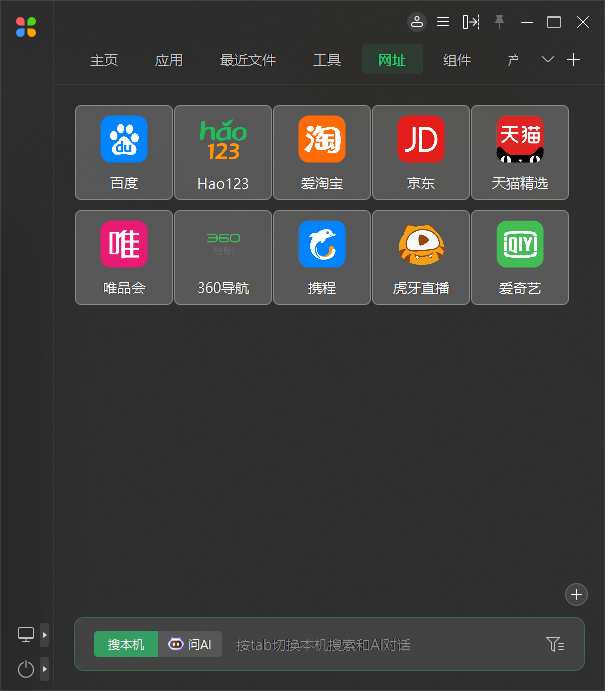Launch the 携程 travel shortcut
This screenshot has height=691, width=605.
pyautogui.click(x=322, y=257)
